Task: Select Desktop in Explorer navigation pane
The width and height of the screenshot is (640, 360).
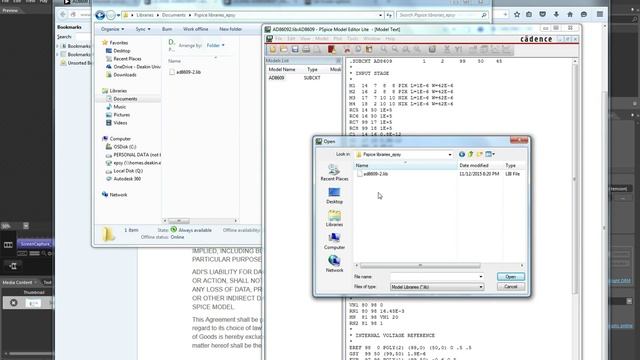Action: pos(122,51)
